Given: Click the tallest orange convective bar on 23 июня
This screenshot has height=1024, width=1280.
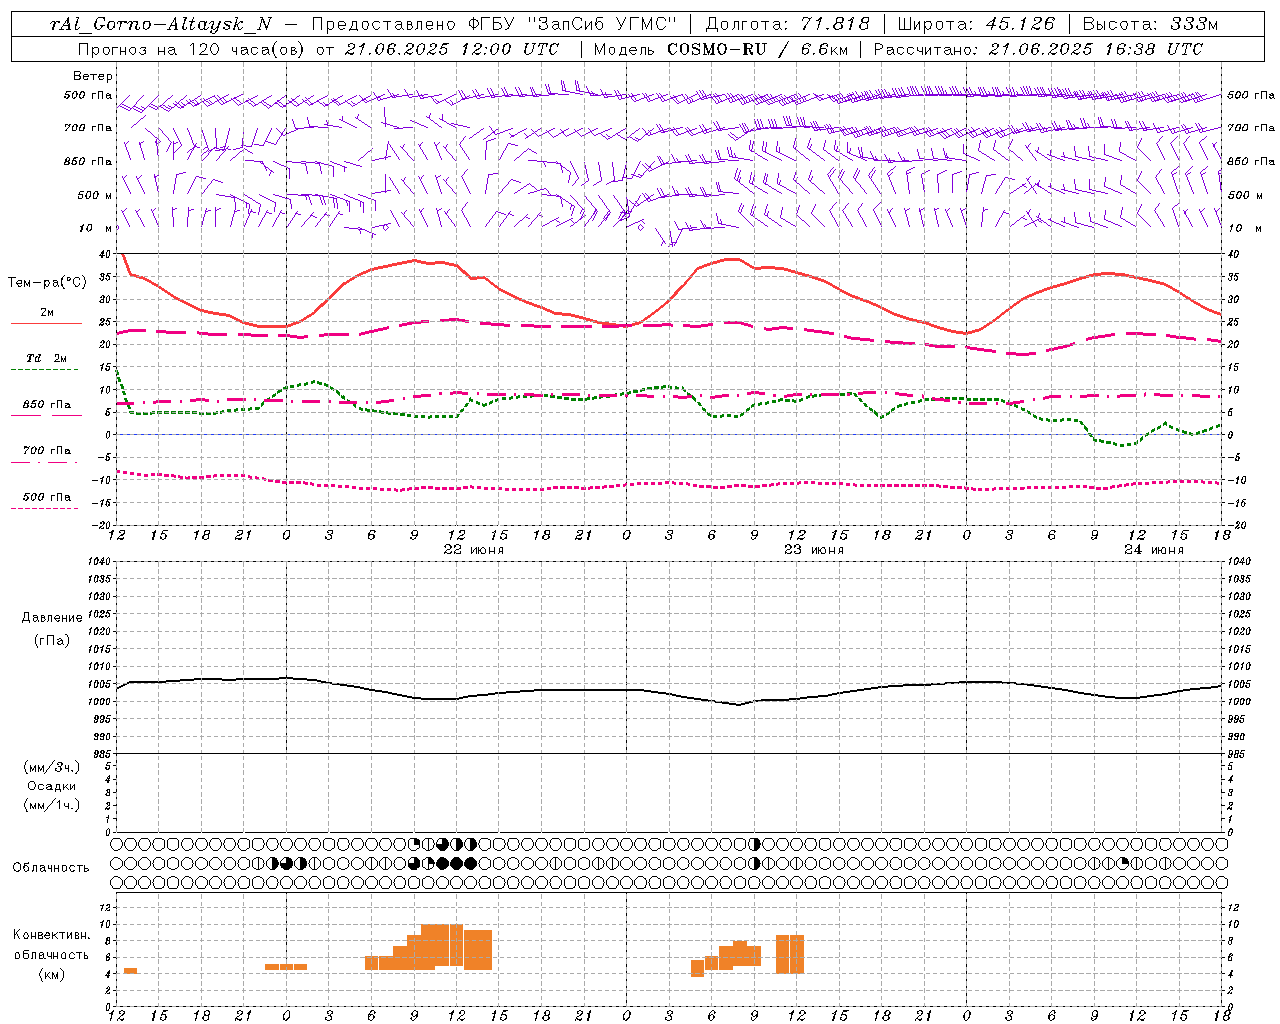Looking at the screenshot, I should (790, 954).
